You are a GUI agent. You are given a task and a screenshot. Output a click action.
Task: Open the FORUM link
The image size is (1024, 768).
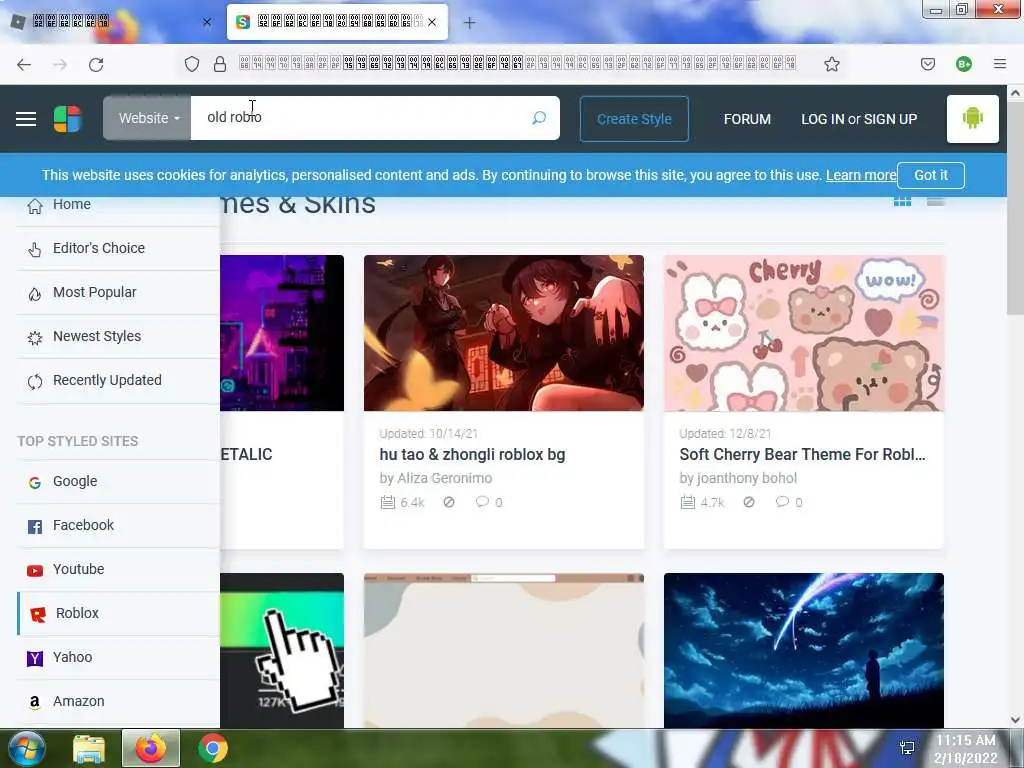point(747,119)
